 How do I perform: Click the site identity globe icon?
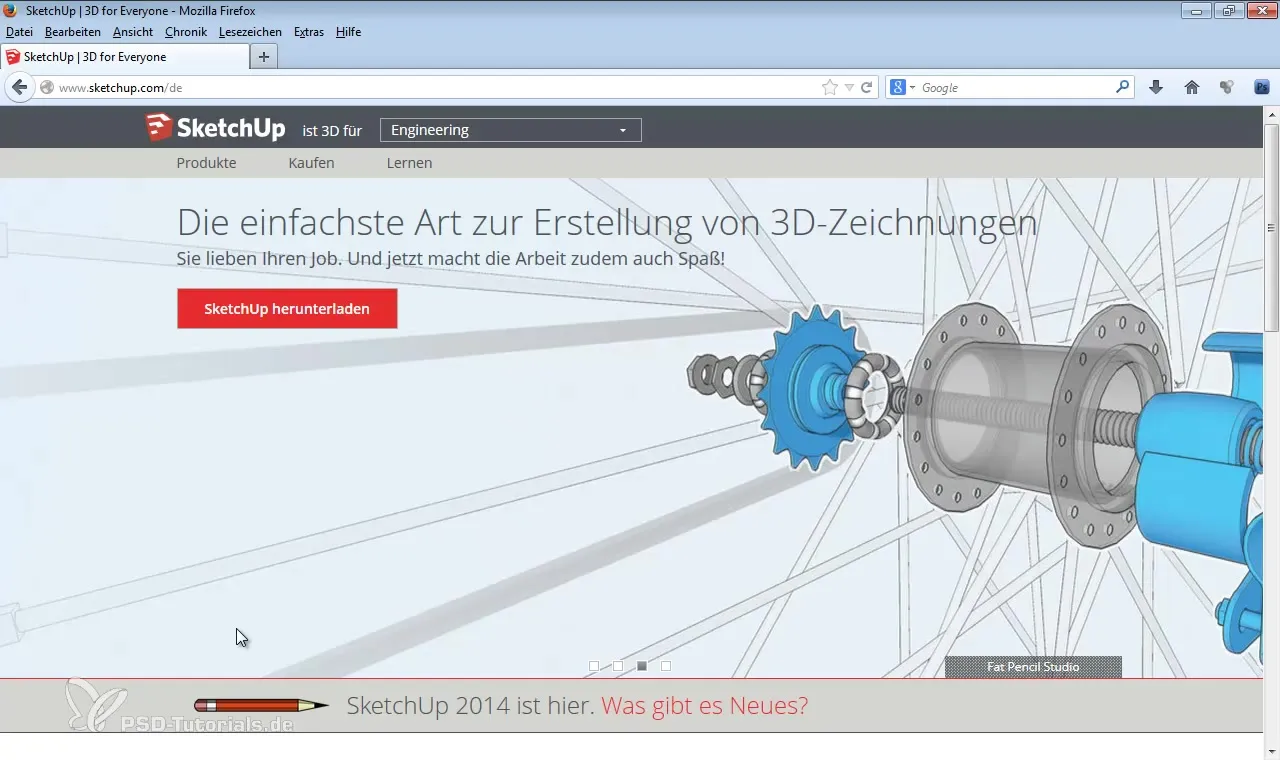click(x=47, y=88)
